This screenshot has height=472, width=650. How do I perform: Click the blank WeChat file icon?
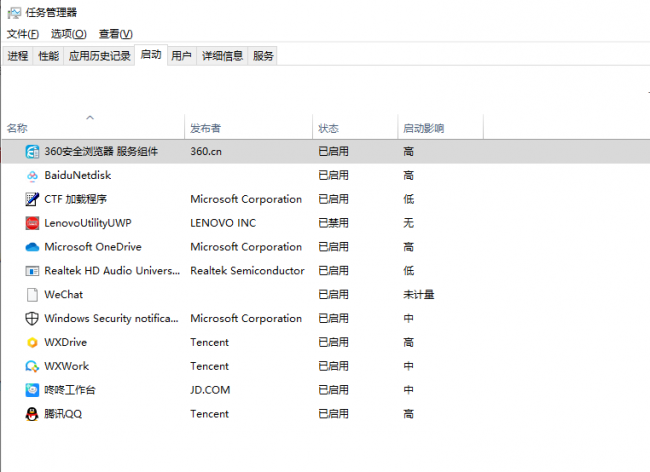tap(32, 295)
